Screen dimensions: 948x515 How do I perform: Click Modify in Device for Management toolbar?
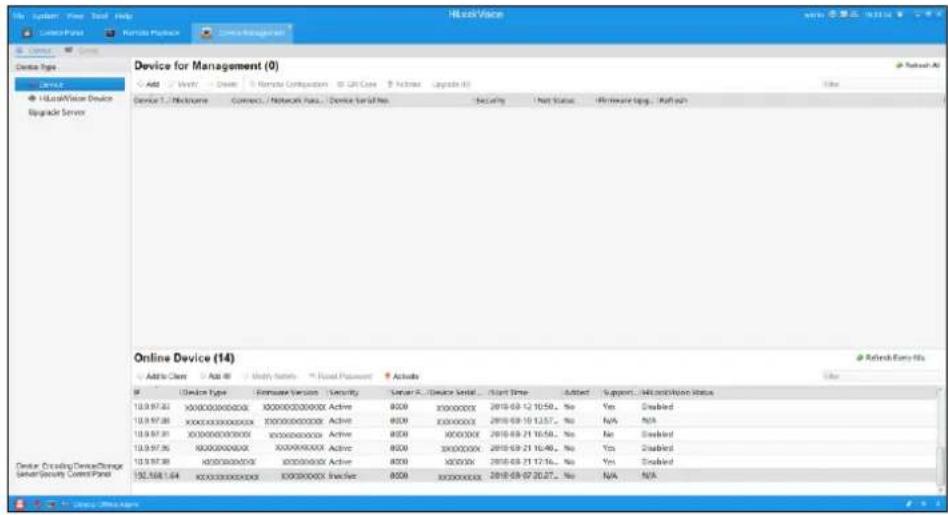pos(184,84)
